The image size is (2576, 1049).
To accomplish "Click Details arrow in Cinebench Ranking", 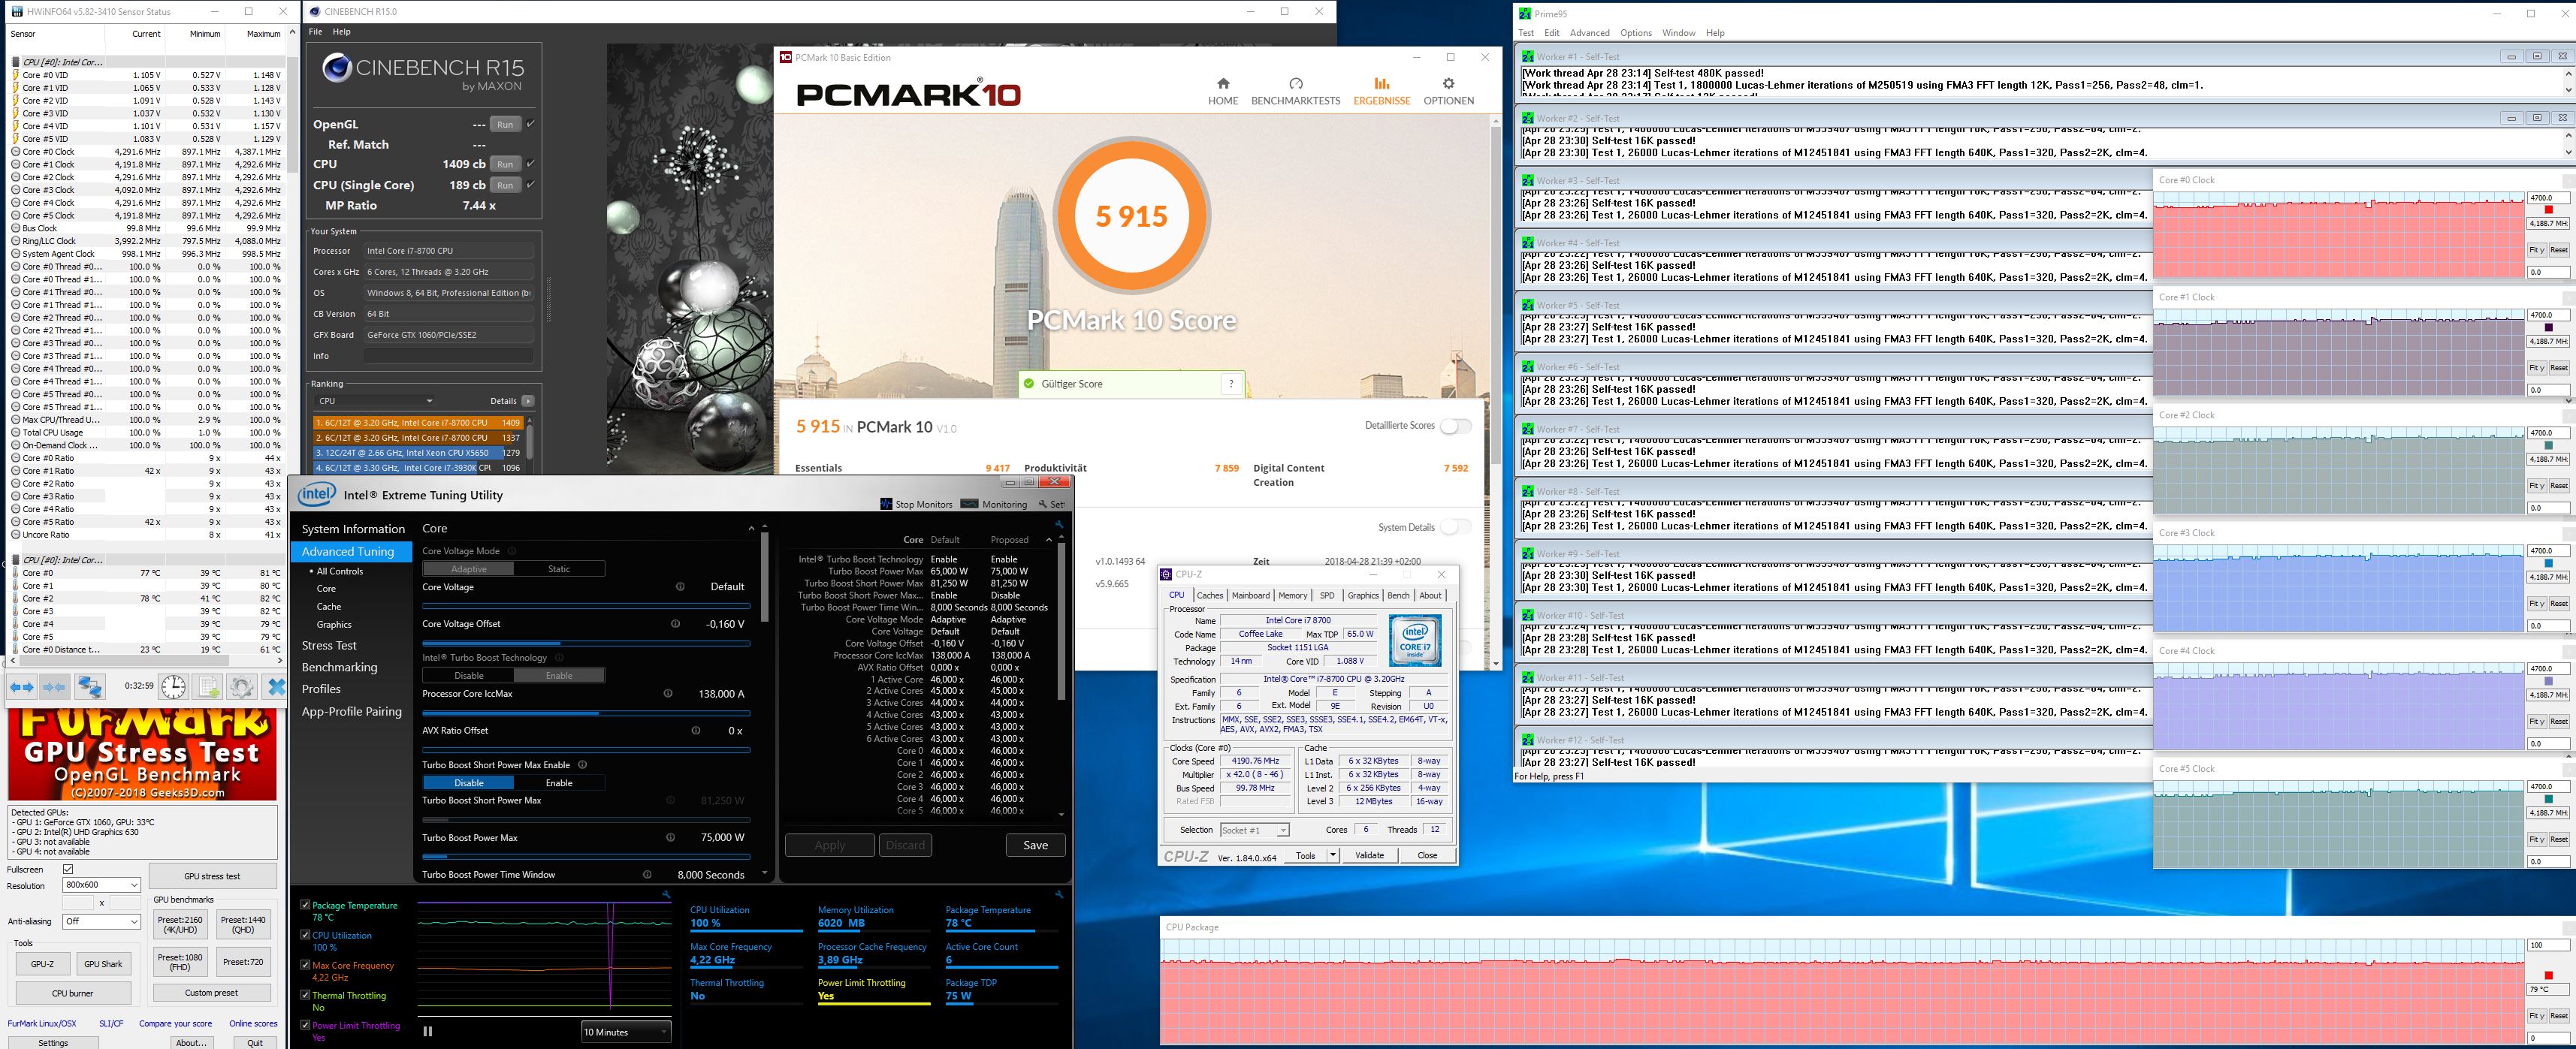I will [x=527, y=401].
